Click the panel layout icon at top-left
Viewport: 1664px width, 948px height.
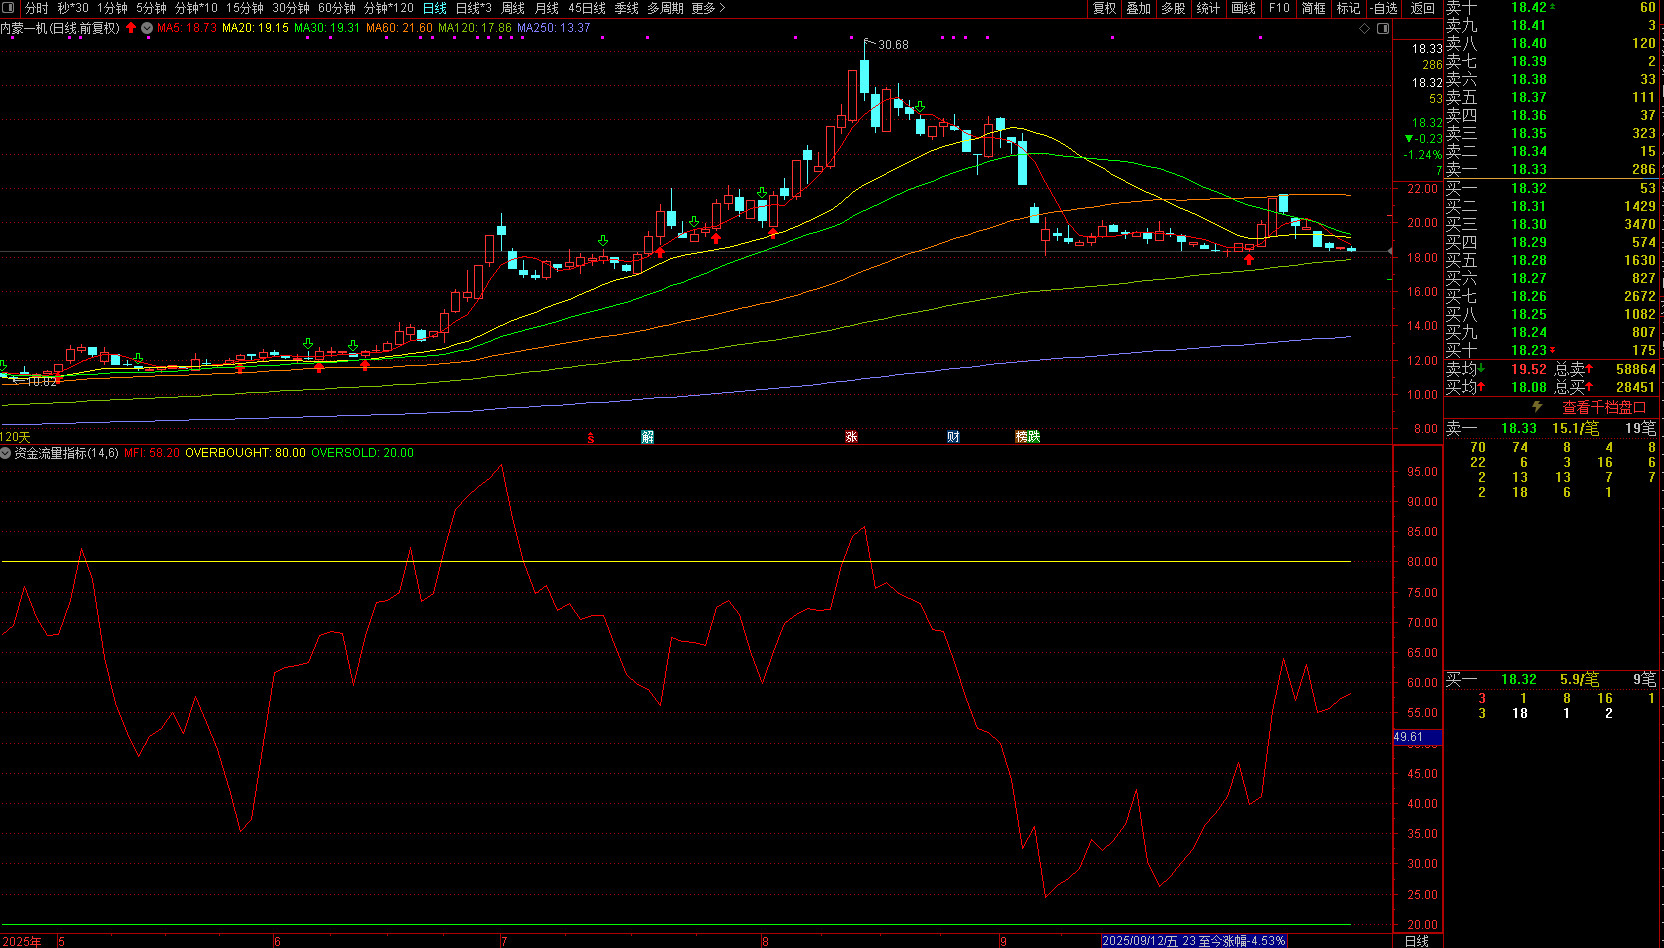click(10, 8)
